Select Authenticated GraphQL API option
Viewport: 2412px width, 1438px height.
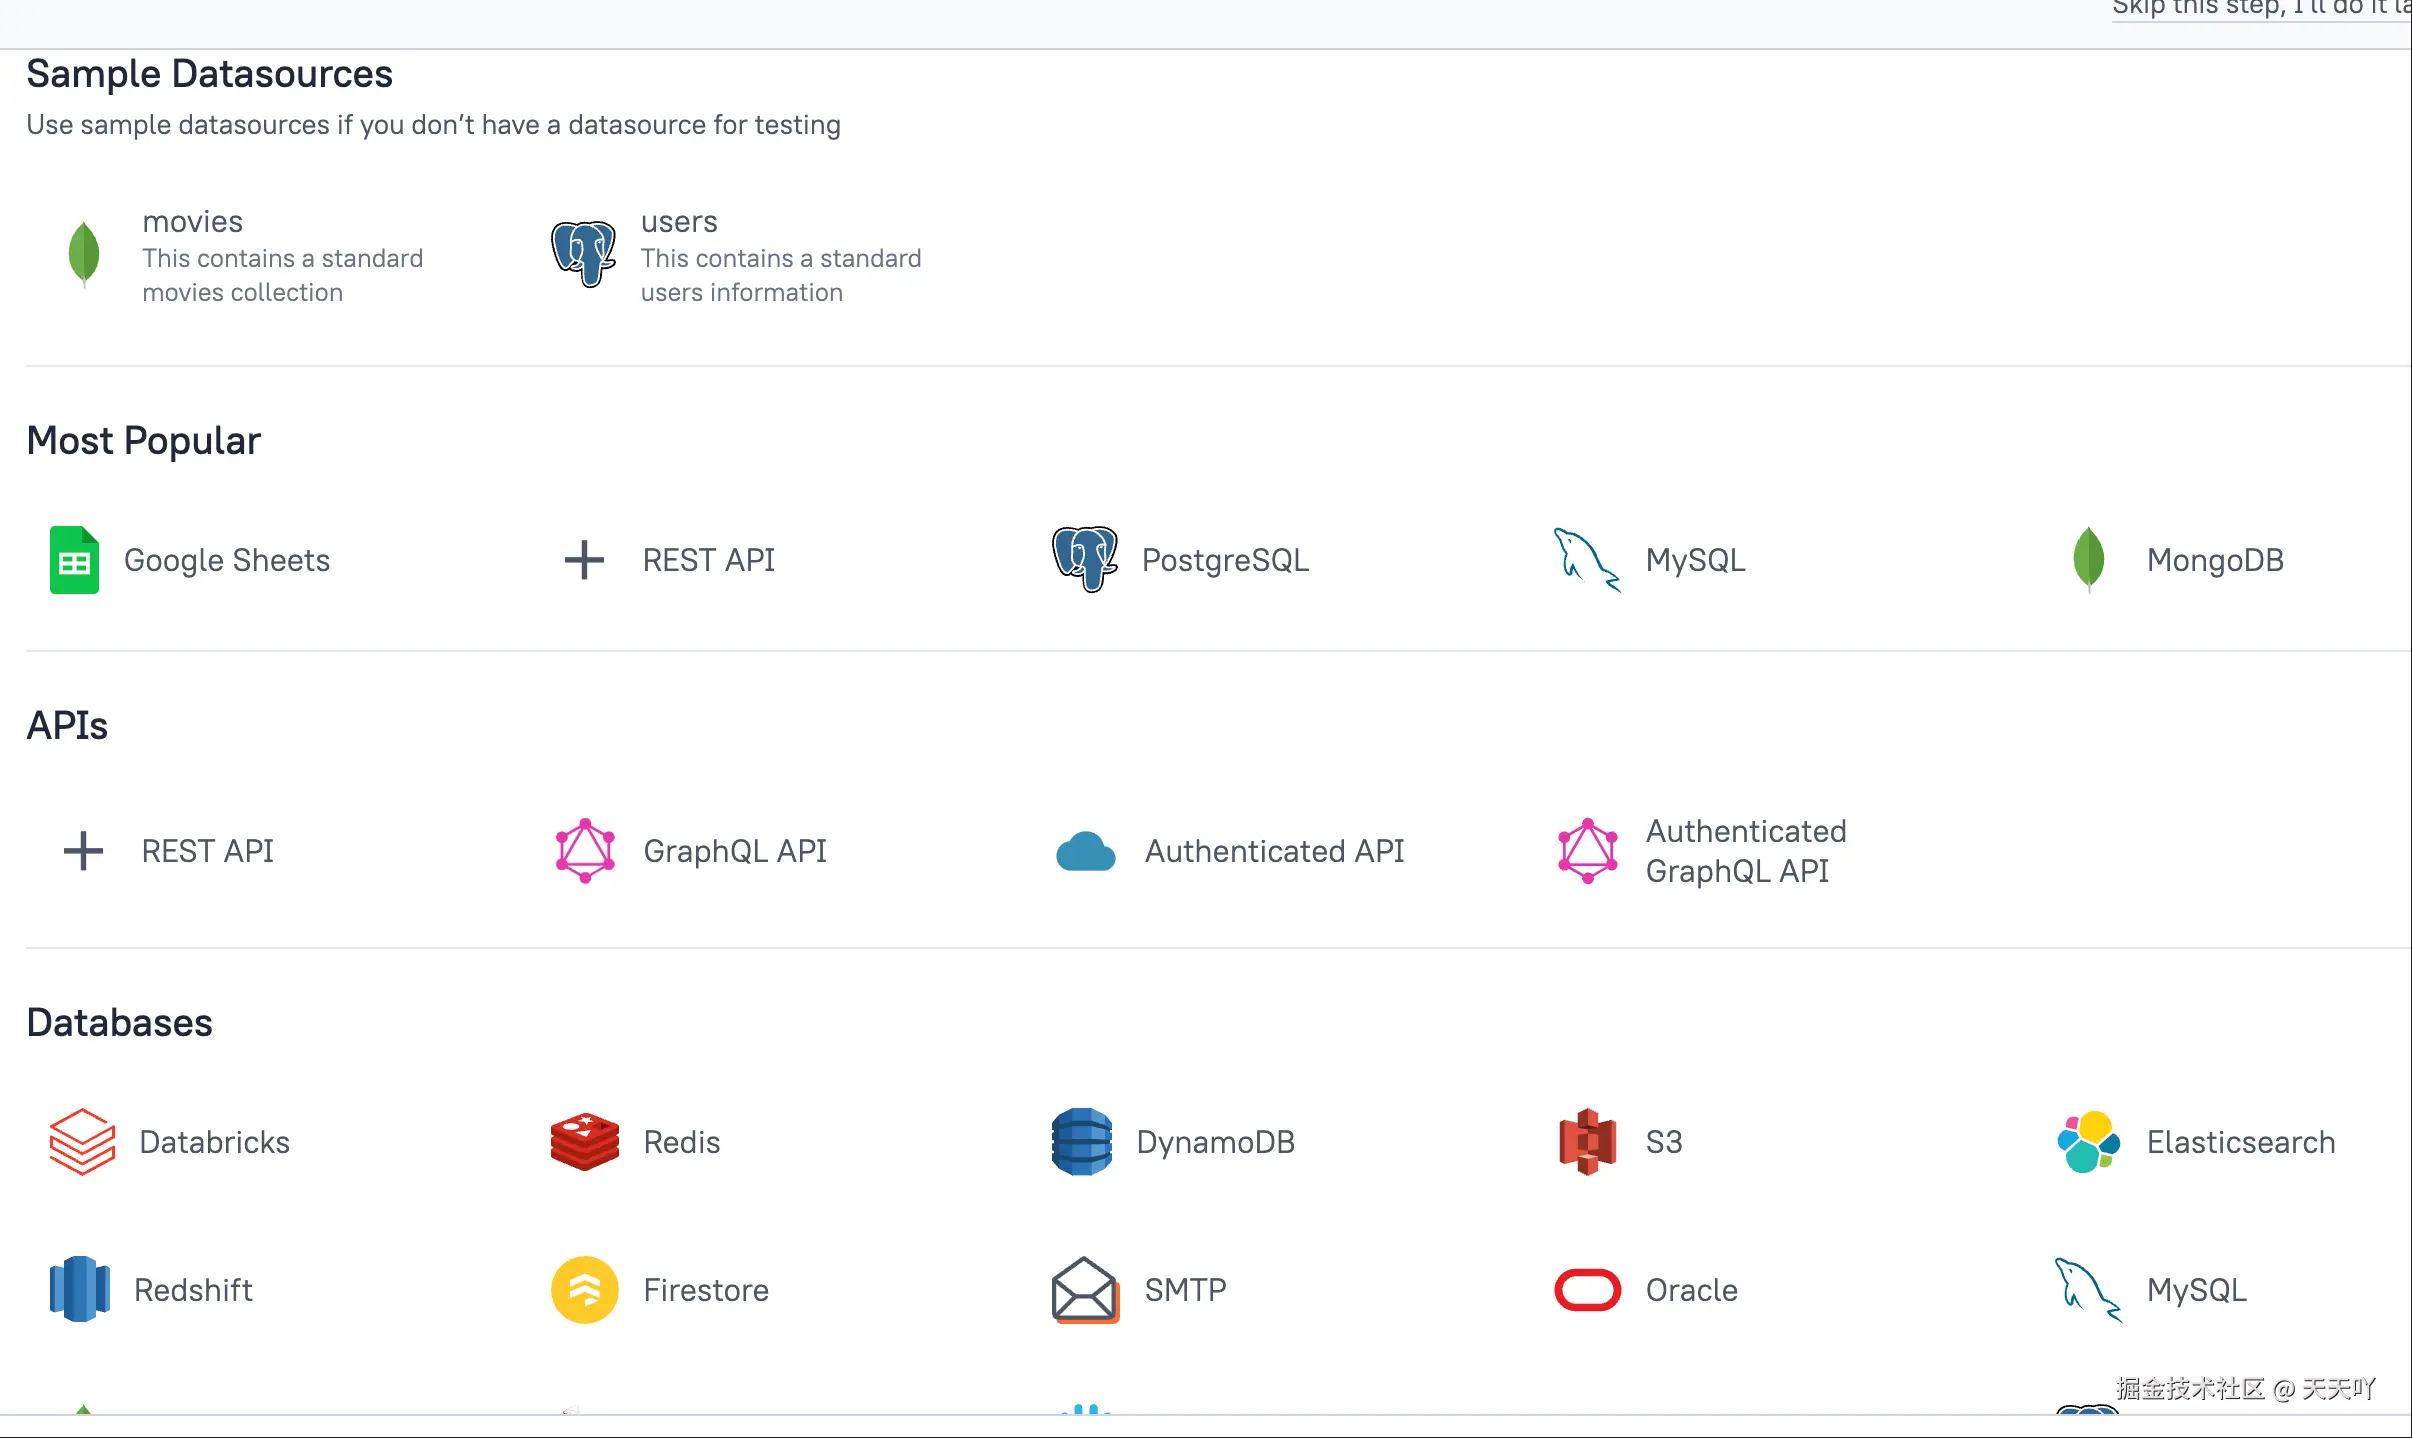pyautogui.click(x=1745, y=851)
